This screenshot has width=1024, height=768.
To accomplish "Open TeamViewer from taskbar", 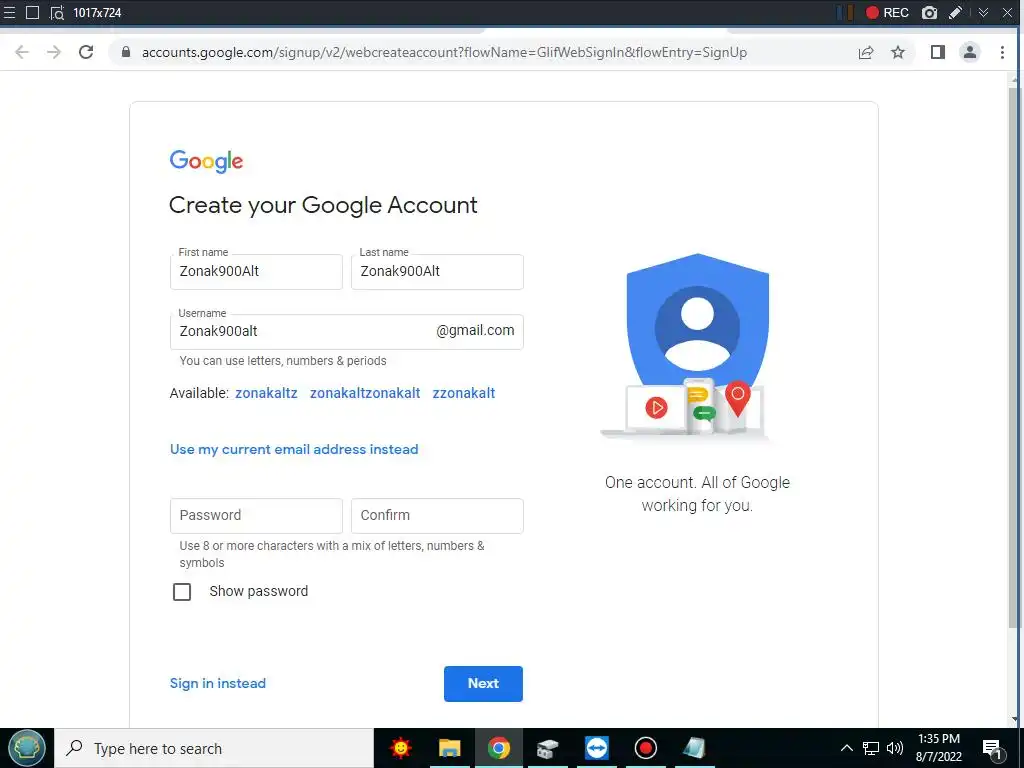I will click(596, 748).
